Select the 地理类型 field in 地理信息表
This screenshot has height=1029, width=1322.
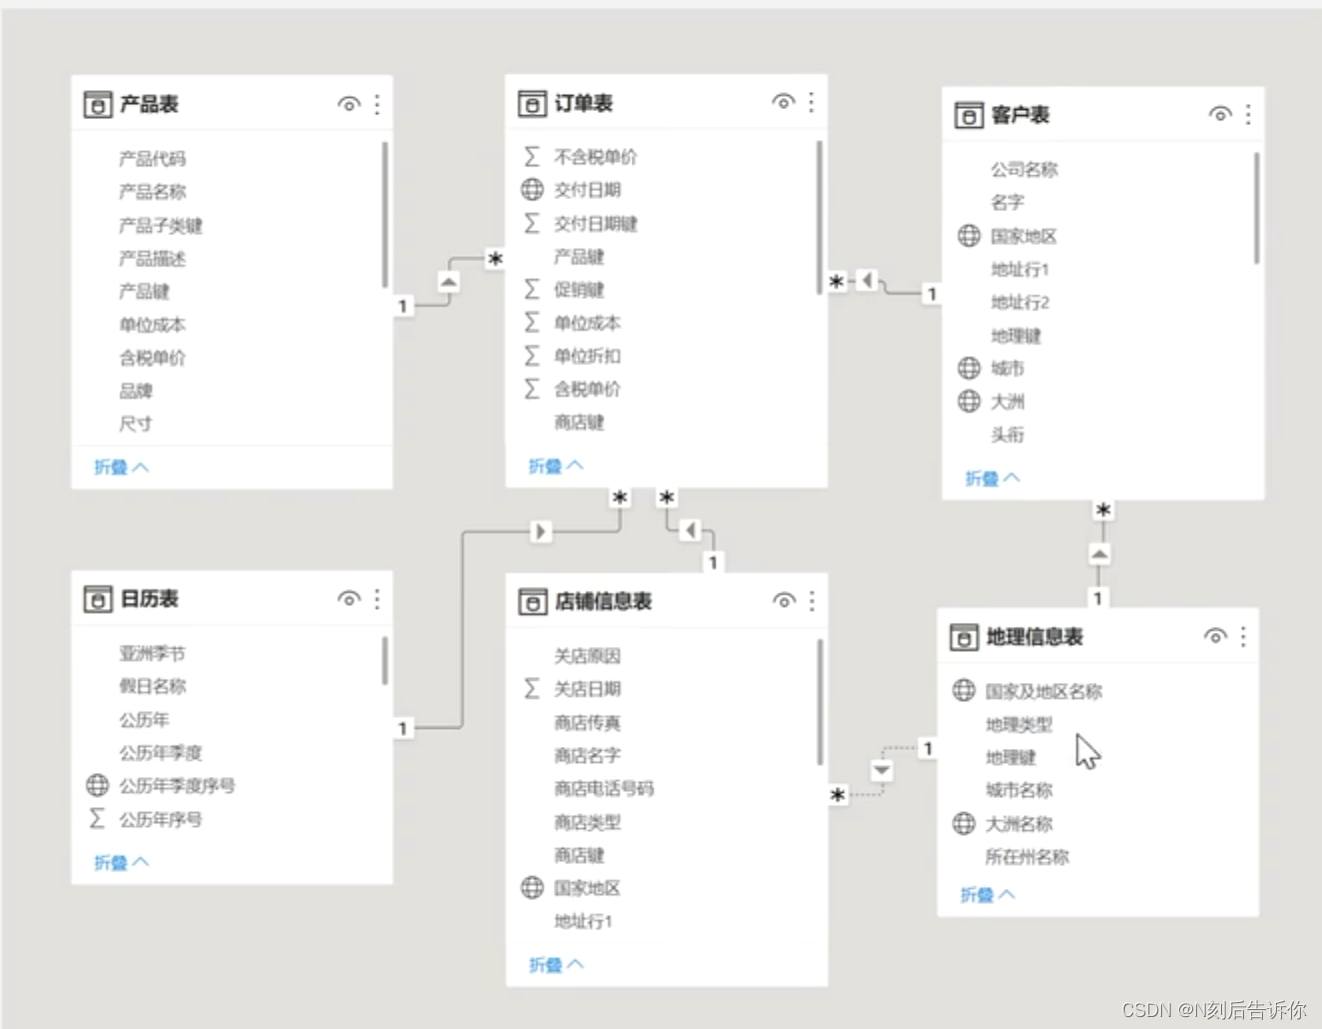pyautogui.click(x=1019, y=724)
